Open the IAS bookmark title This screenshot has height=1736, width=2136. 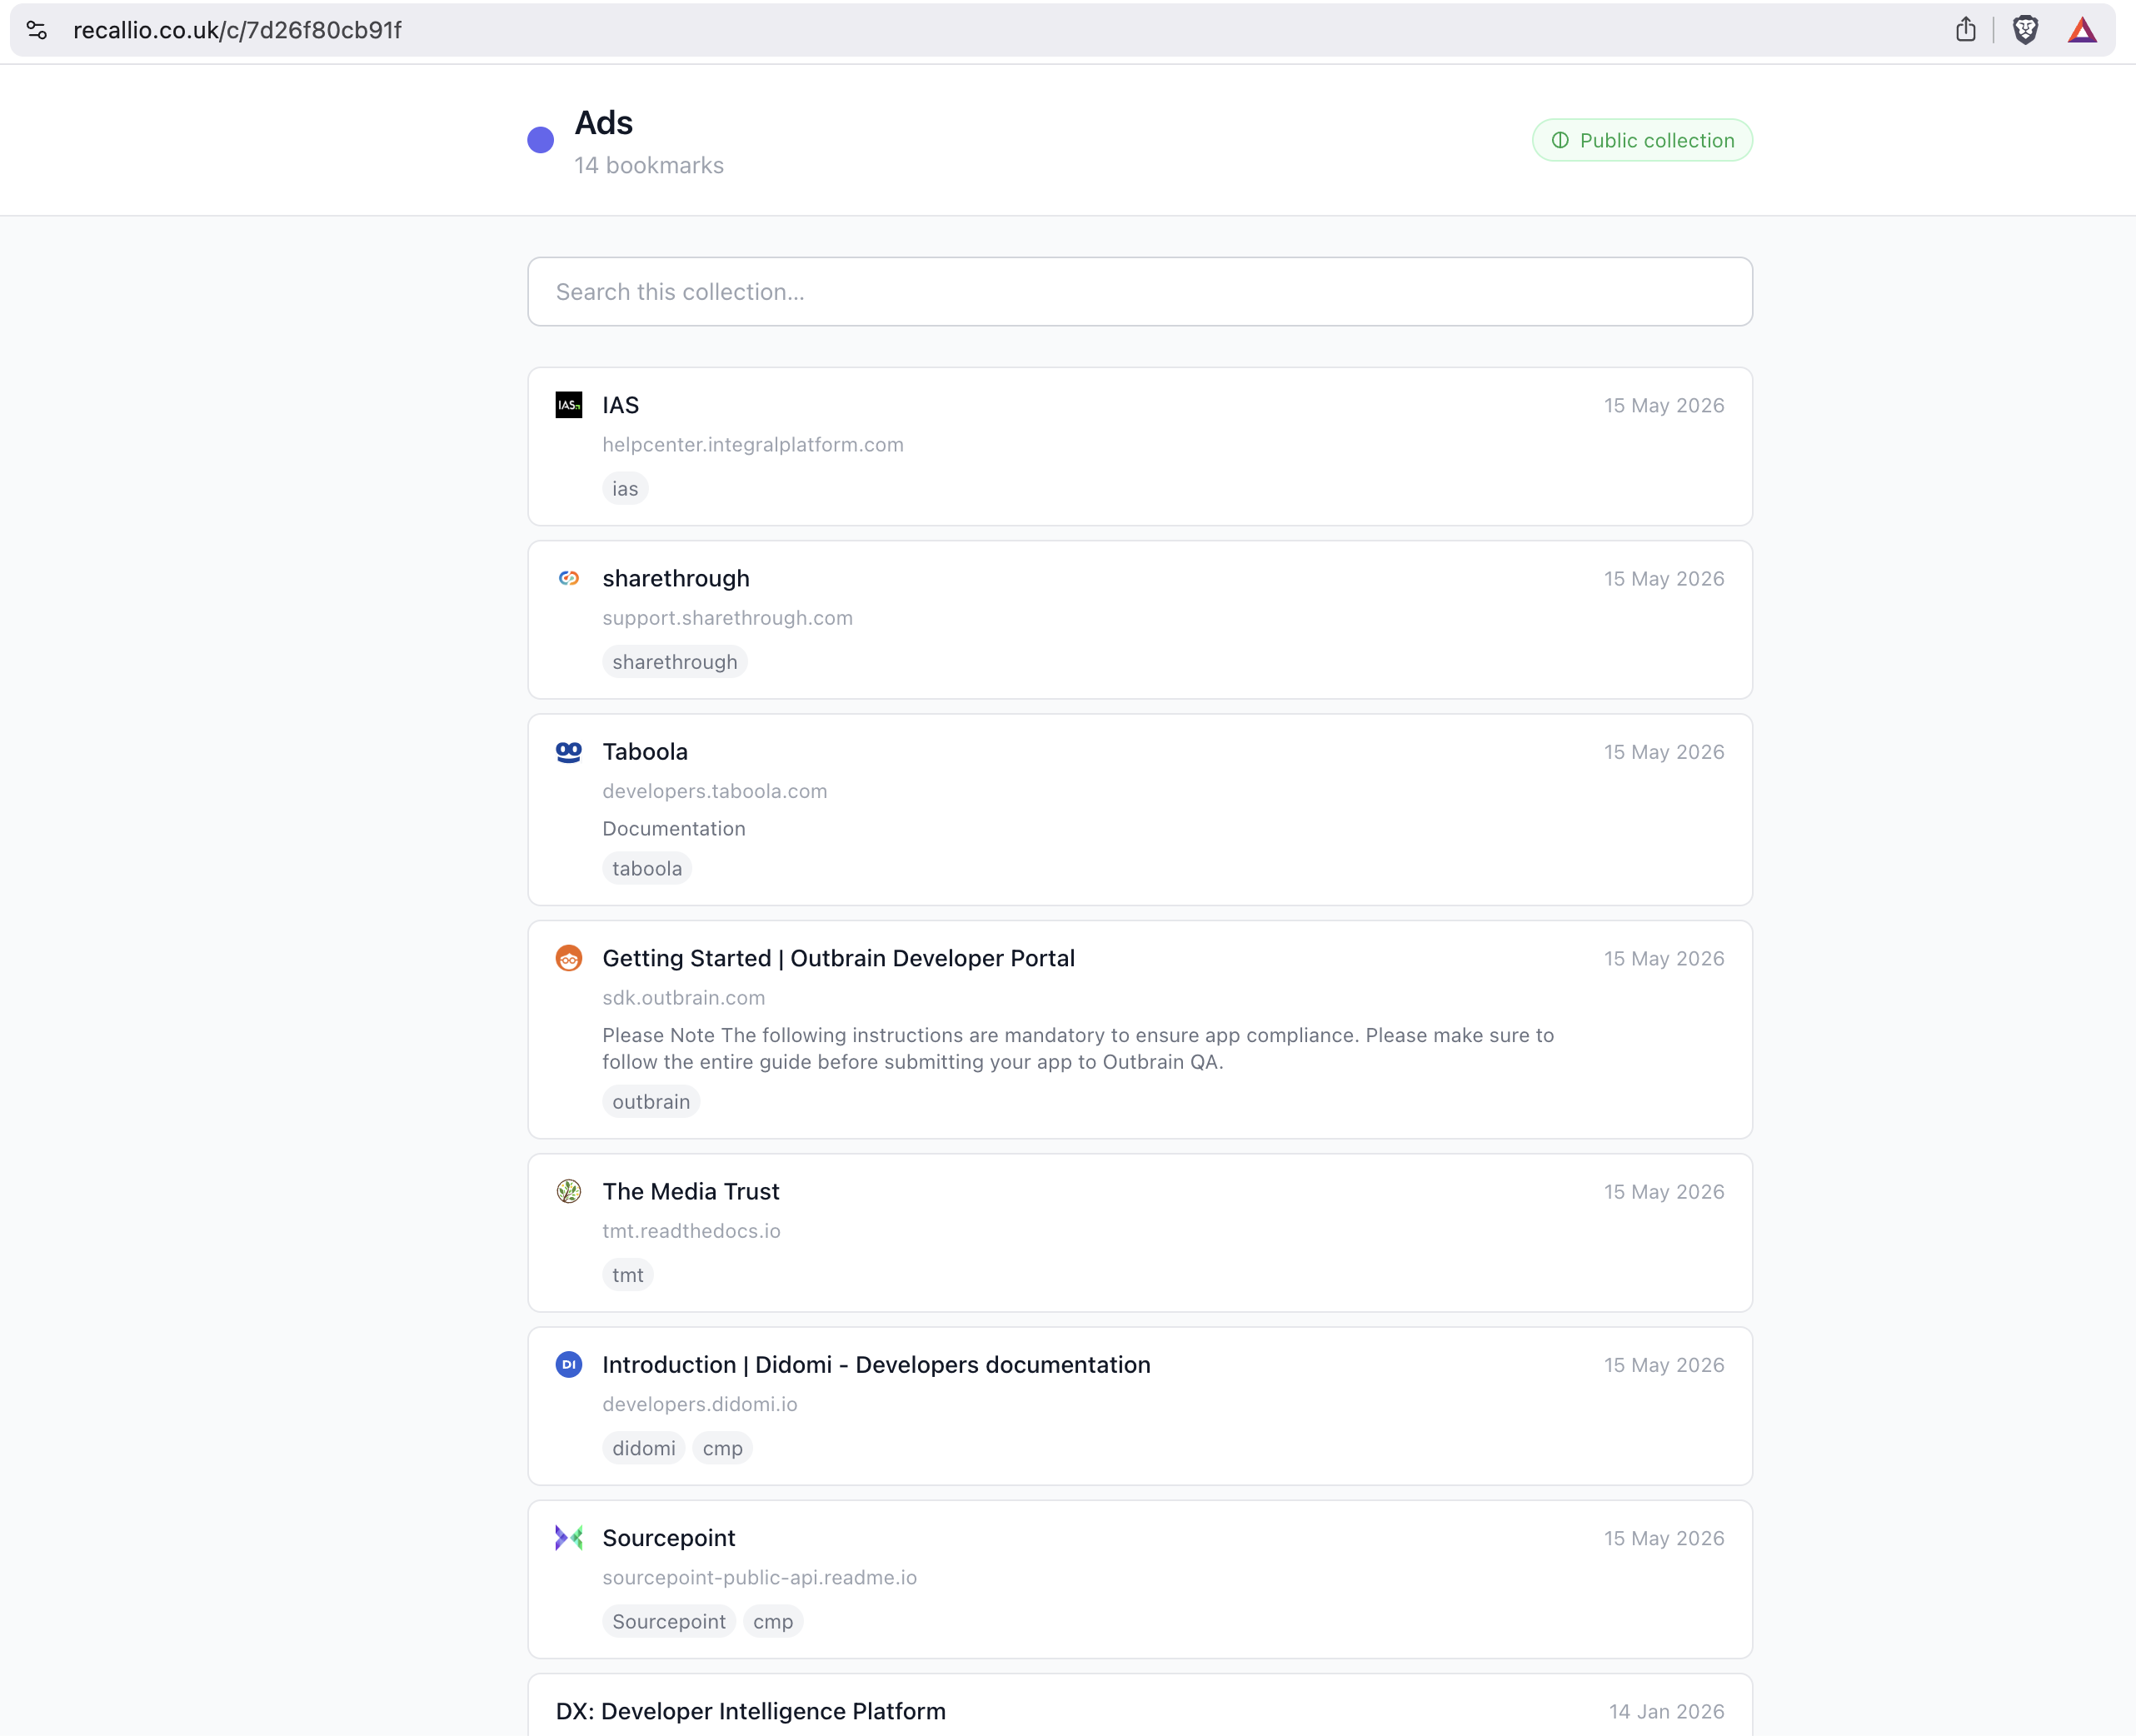pyautogui.click(x=620, y=405)
